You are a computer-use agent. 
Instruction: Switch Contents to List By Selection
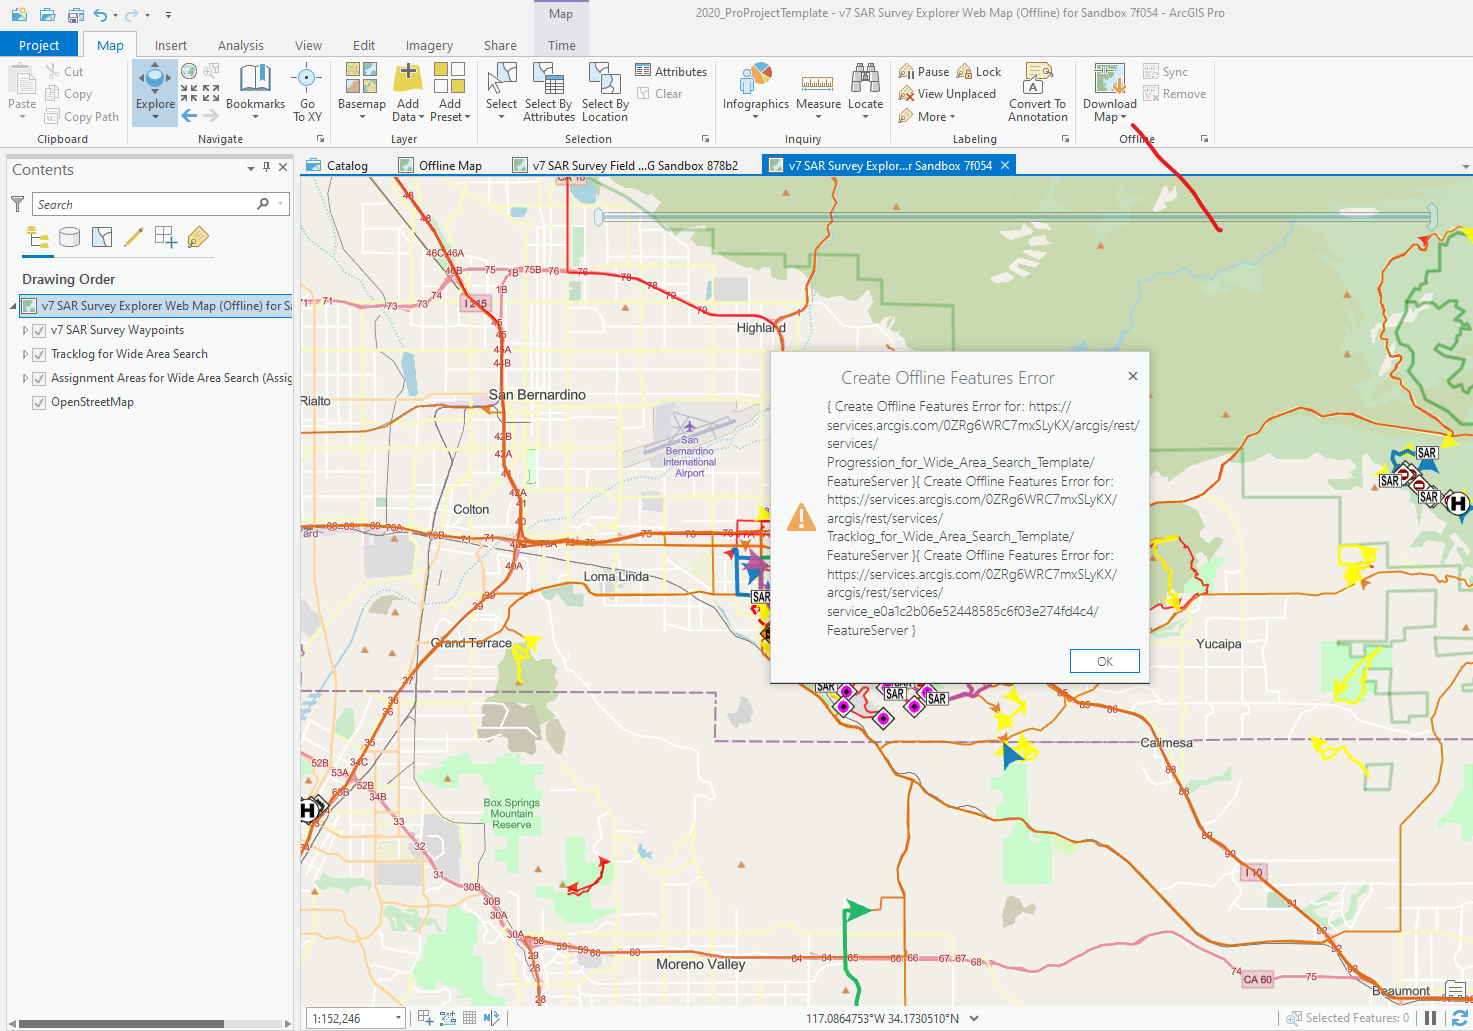click(102, 237)
